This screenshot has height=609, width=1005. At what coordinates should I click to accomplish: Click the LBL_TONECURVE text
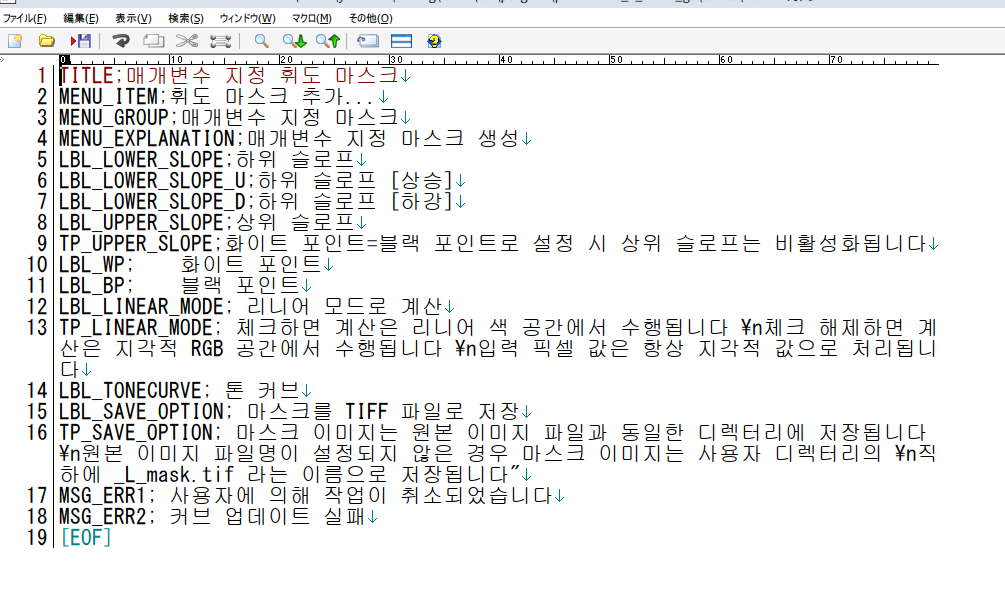tap(130, 392)
